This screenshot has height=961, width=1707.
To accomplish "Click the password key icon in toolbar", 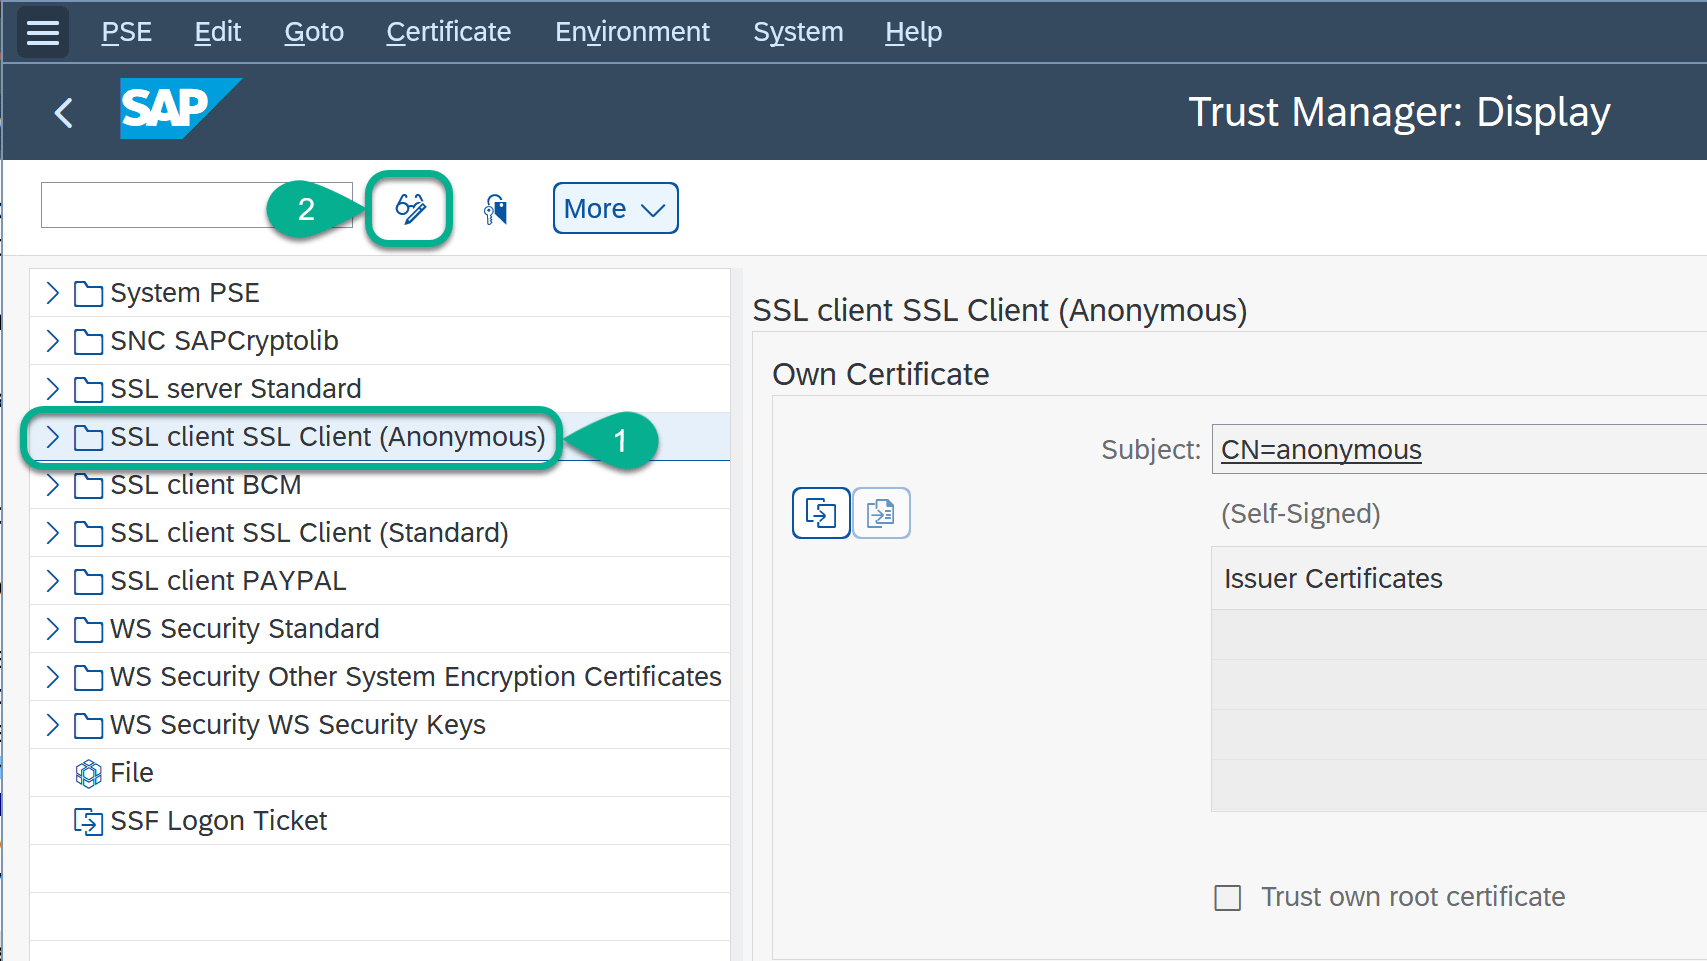I will 496,209.
